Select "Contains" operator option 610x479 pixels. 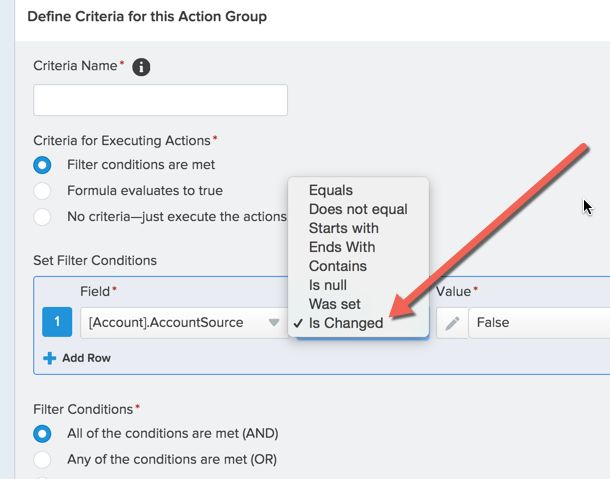[337, 266]
